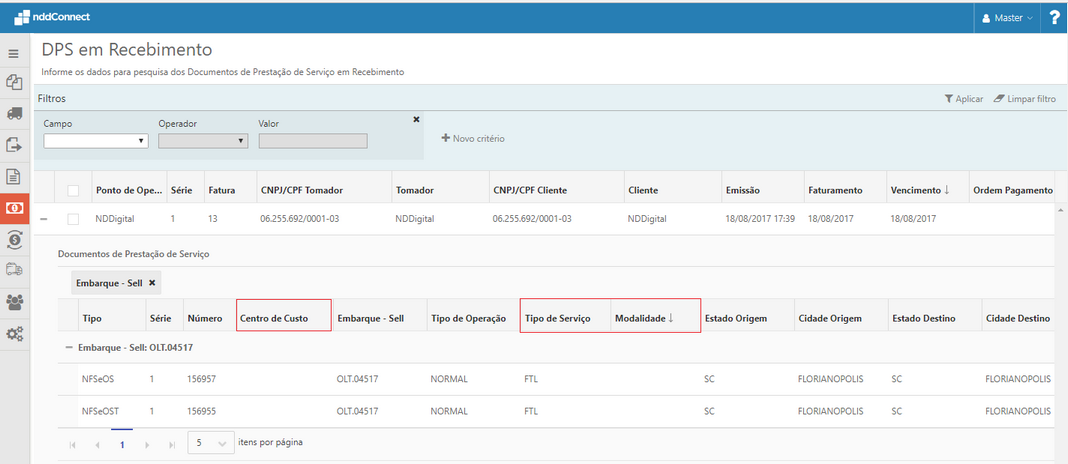Remove the Embarque - Sell grouping tag
The width and height of the screenshot is (1068, 464).
coord(152,283)
